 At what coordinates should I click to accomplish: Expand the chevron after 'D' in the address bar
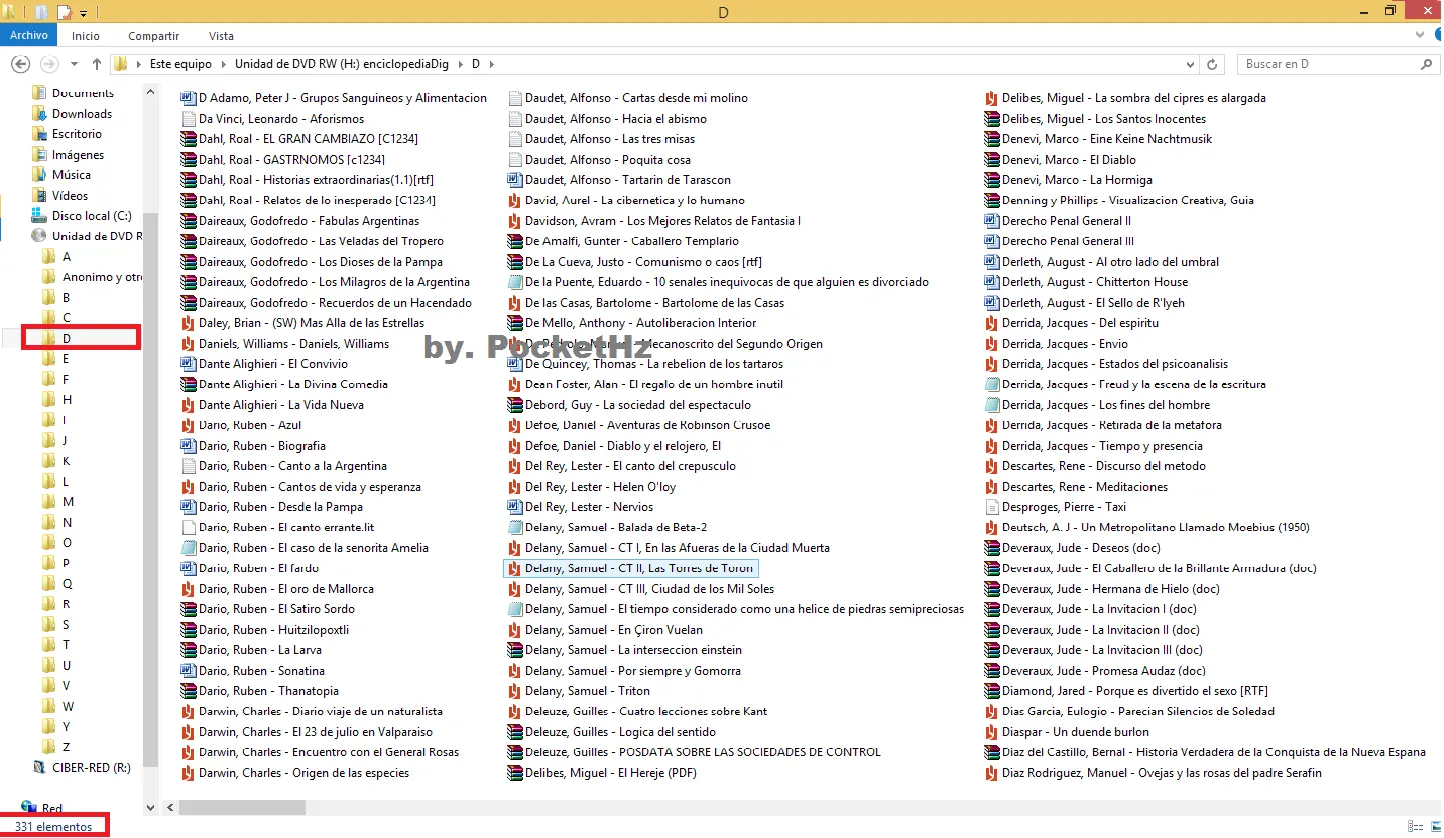[x=491, y=64]
